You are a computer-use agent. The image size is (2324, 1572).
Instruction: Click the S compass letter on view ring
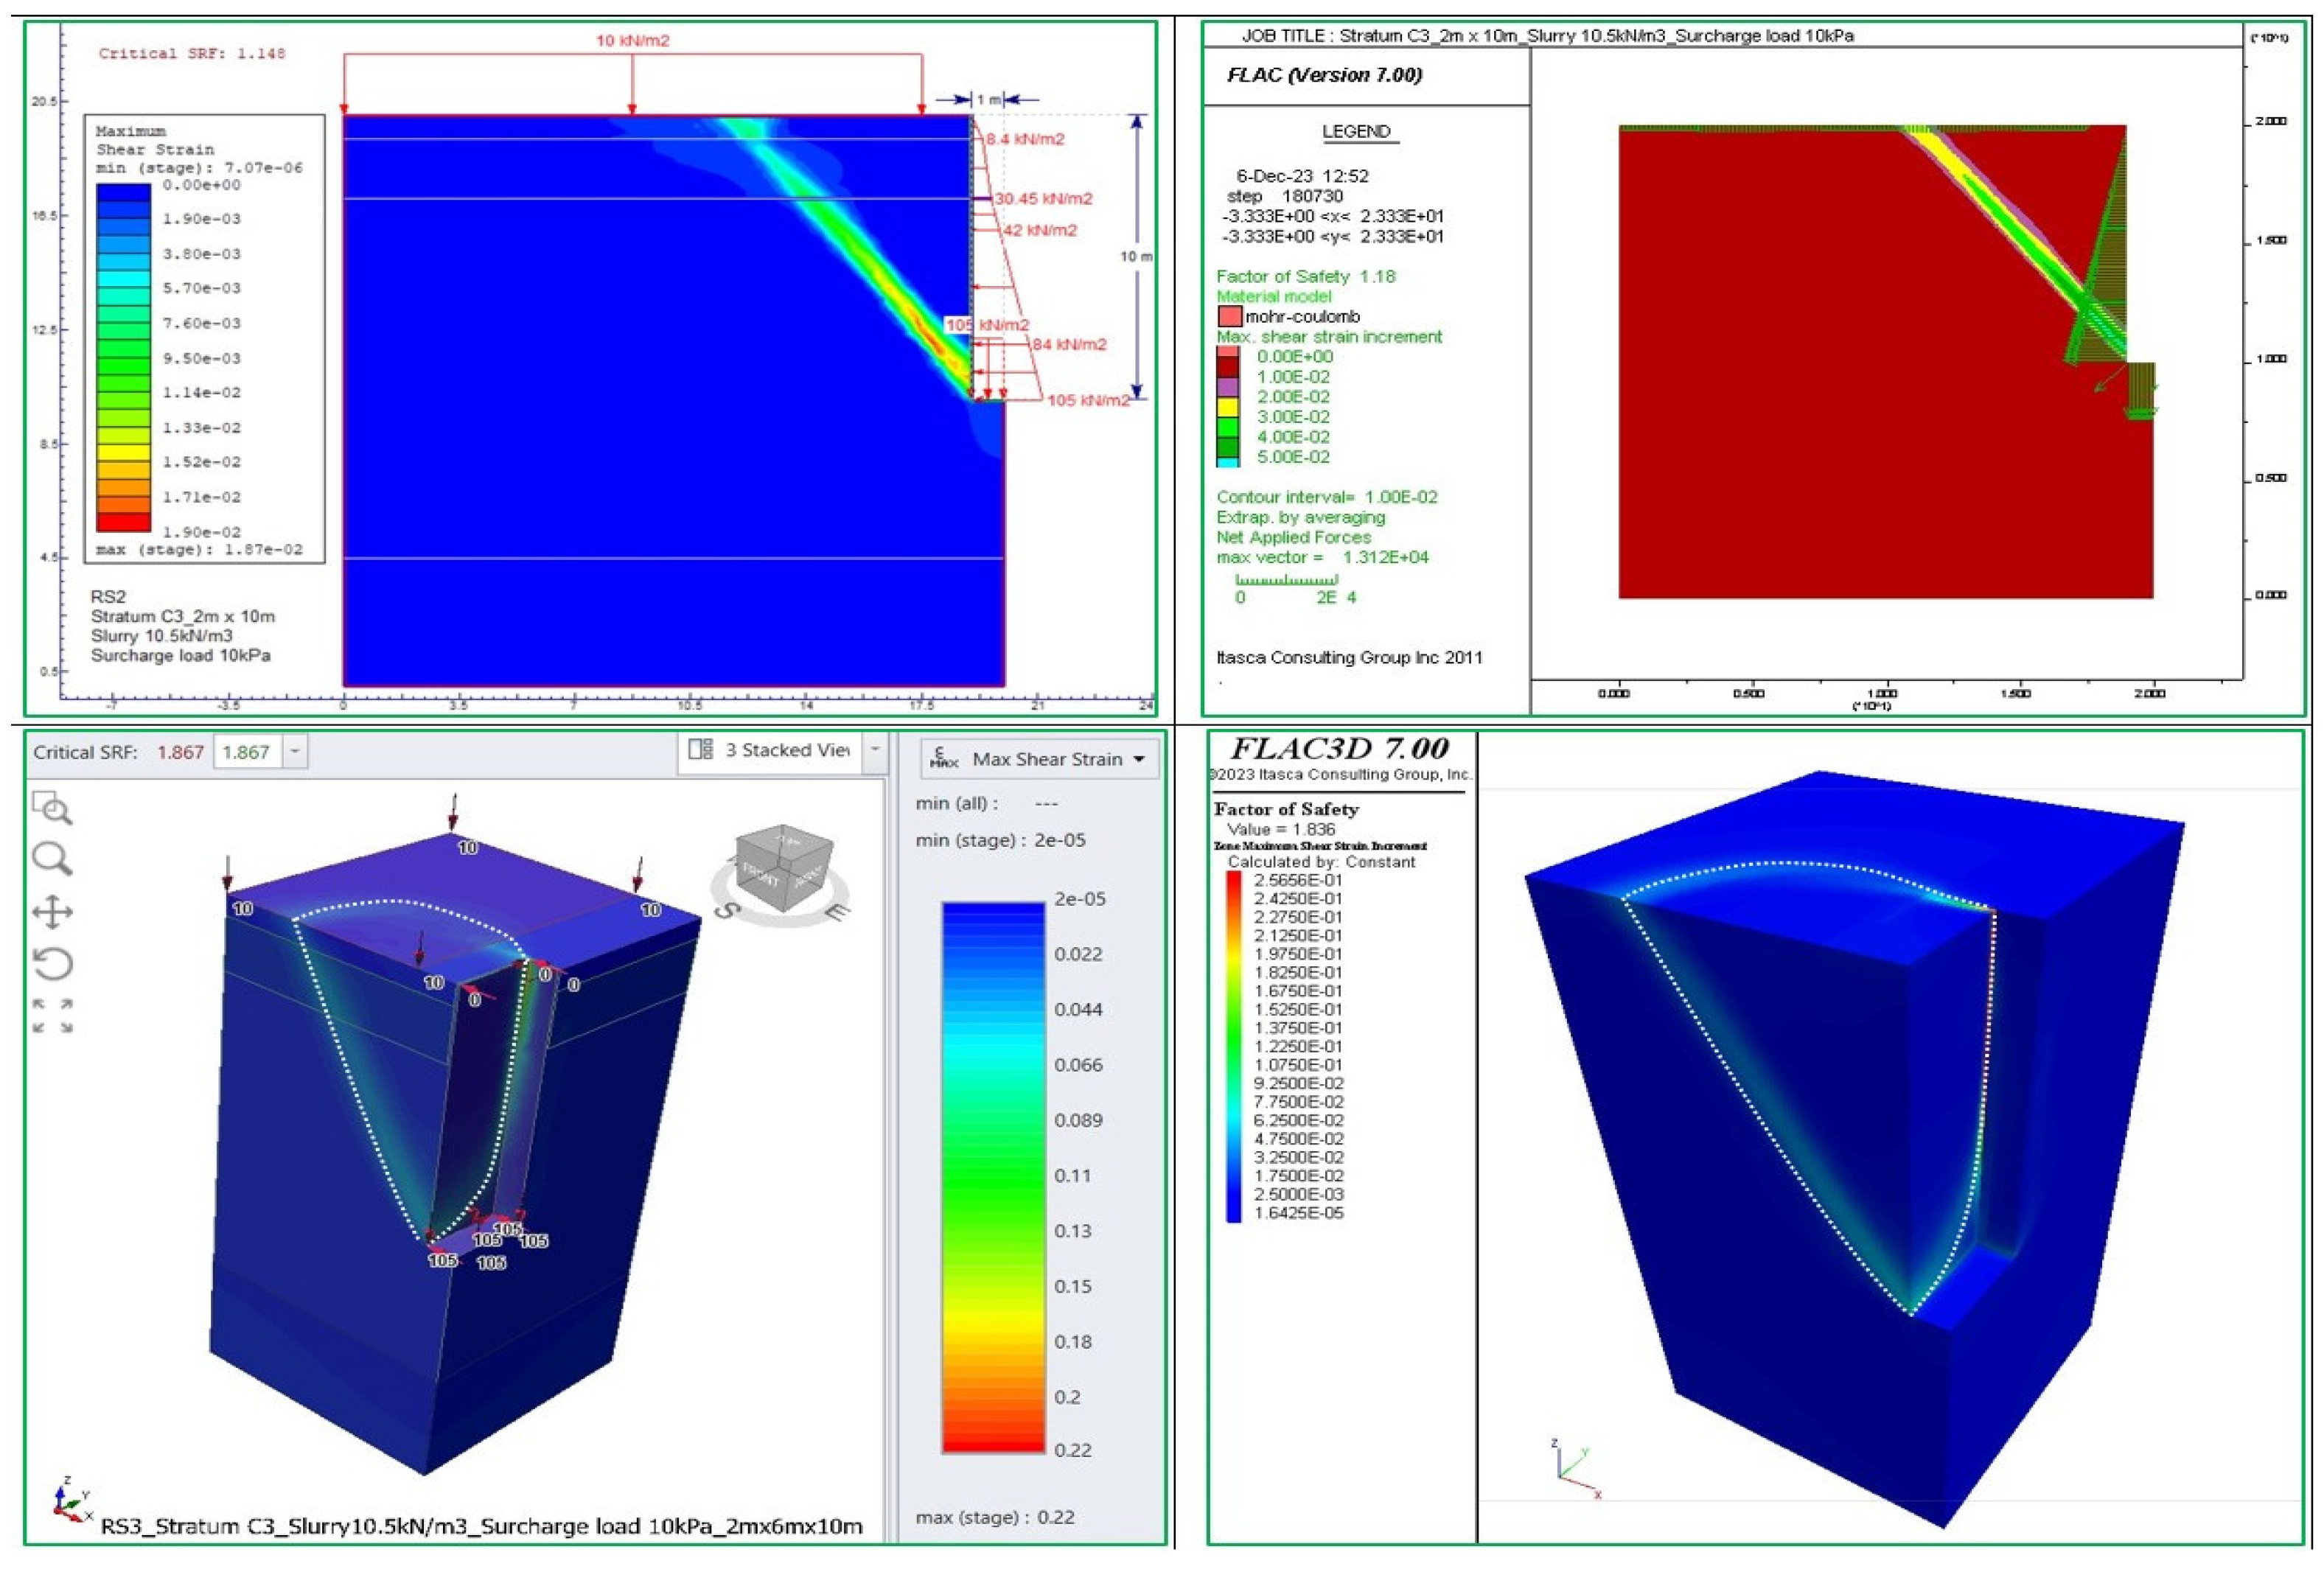pyautogui.click(x=727, y=911)
